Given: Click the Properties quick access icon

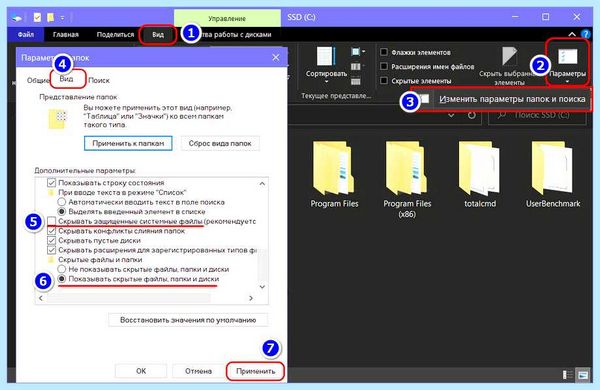Looking at the screenshot, I should [37, 18].
